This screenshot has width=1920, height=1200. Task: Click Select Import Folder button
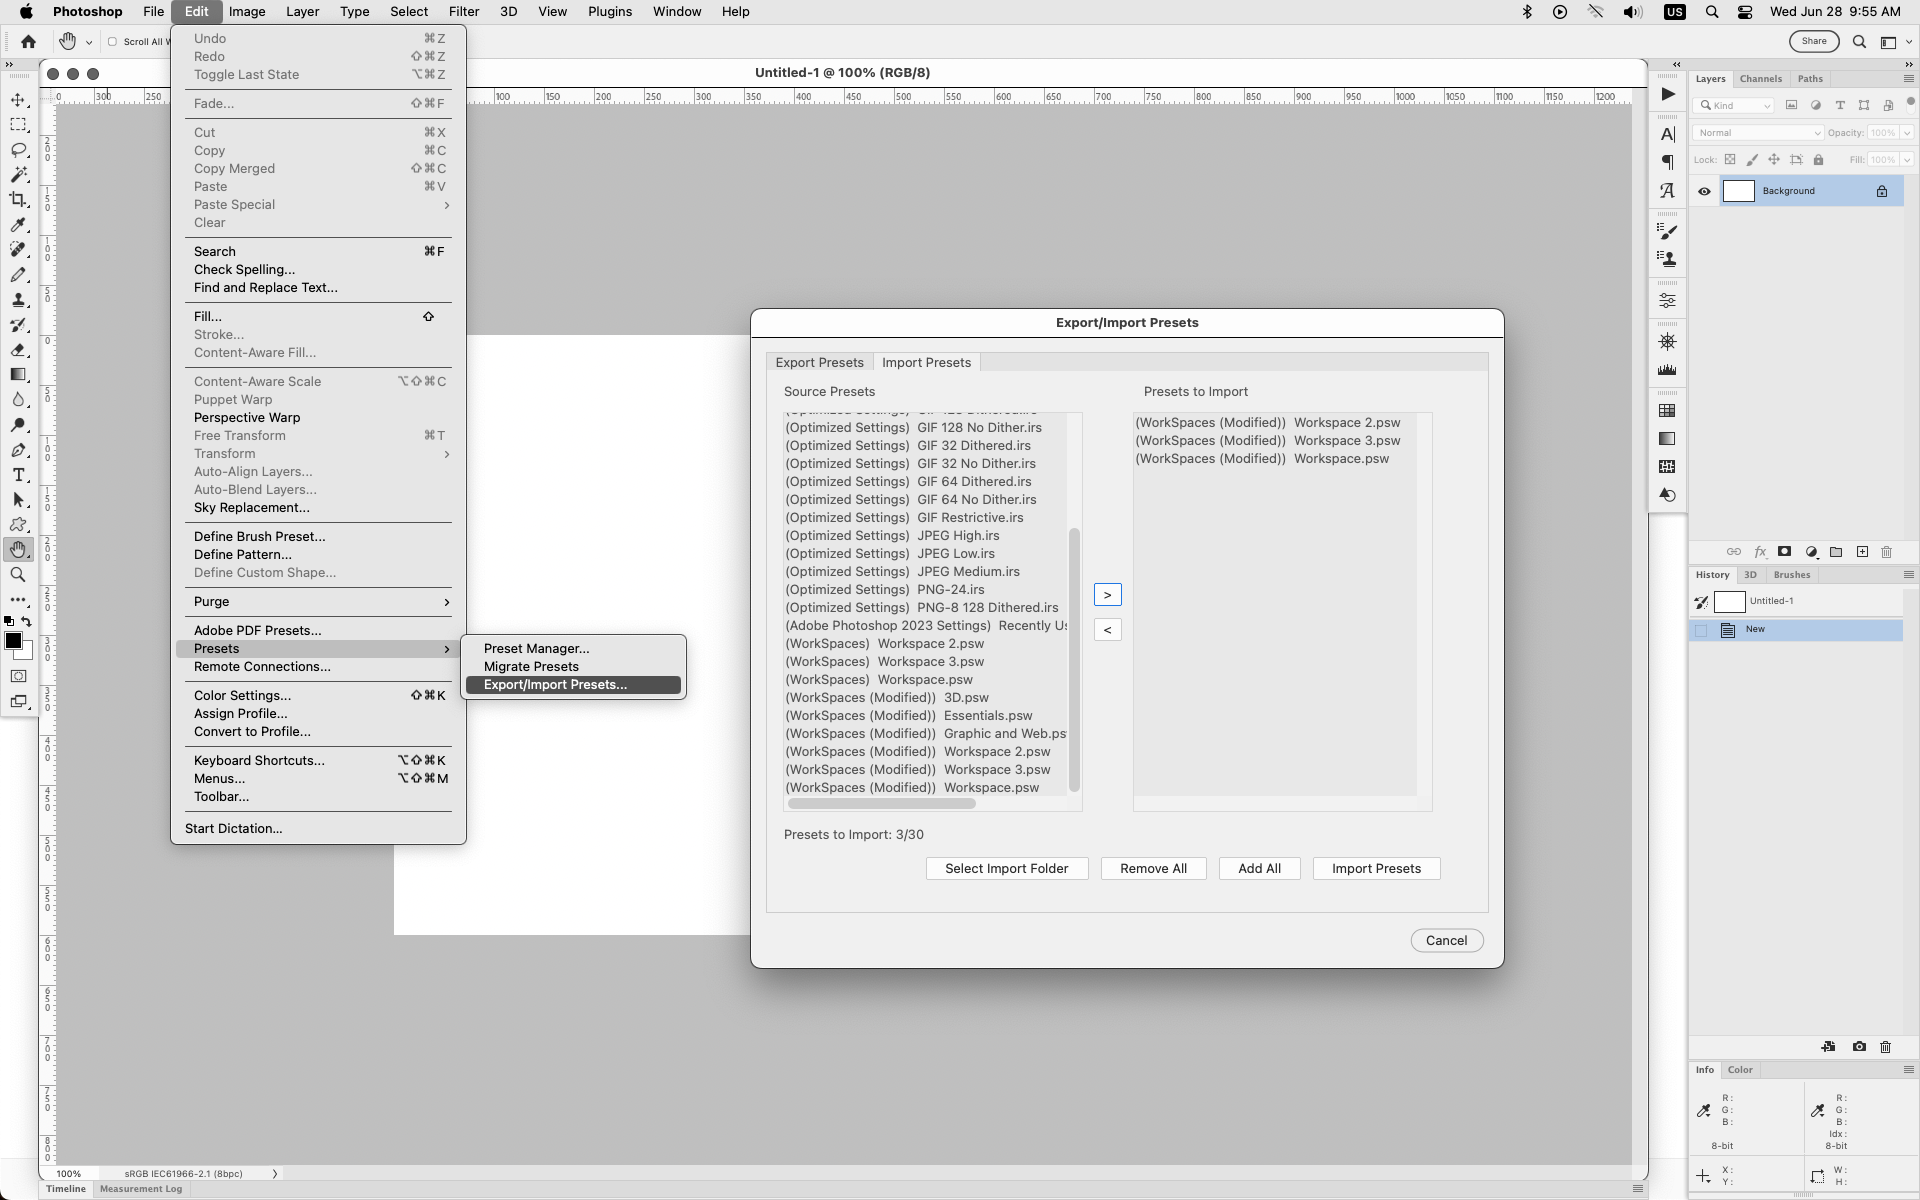click(x=1006, y=868)
